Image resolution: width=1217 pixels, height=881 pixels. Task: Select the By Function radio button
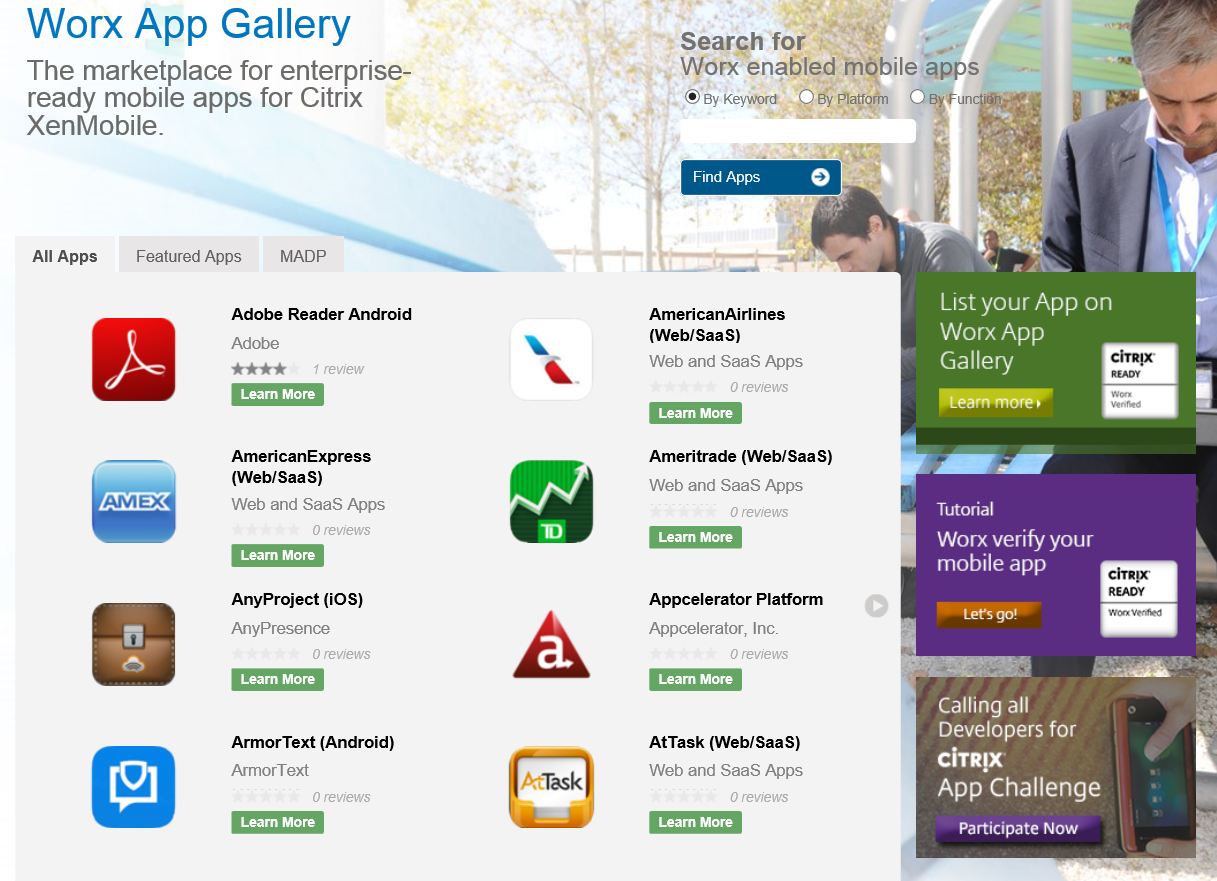click(x=917, y=97)
